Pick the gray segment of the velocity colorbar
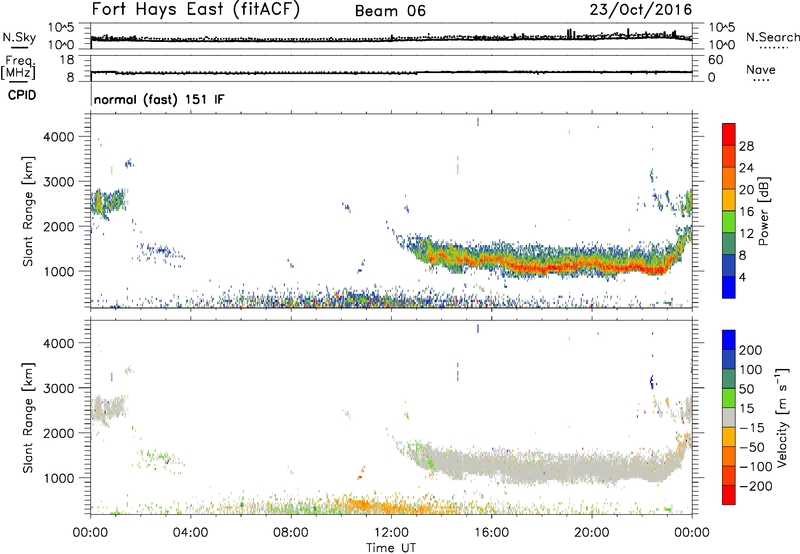The image size is (800, 554). tap(729, 417)
